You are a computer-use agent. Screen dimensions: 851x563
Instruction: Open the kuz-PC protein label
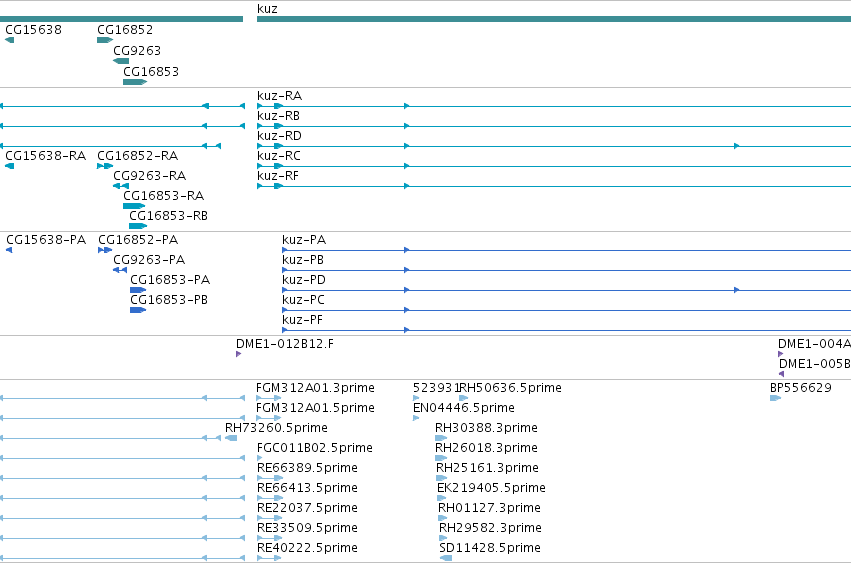click(303, 300)
